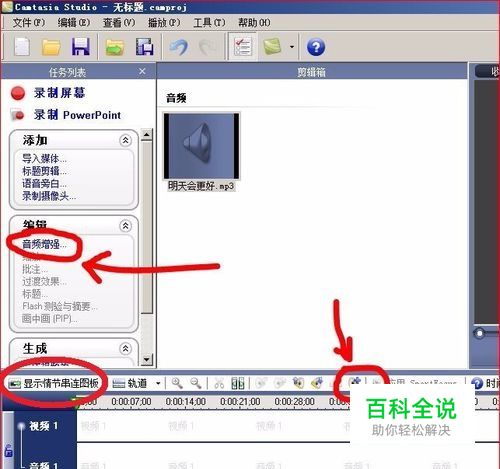Zoom in the timeline with the plus magnifier
The width and height of the screenshot is (500, 469).
177,383
